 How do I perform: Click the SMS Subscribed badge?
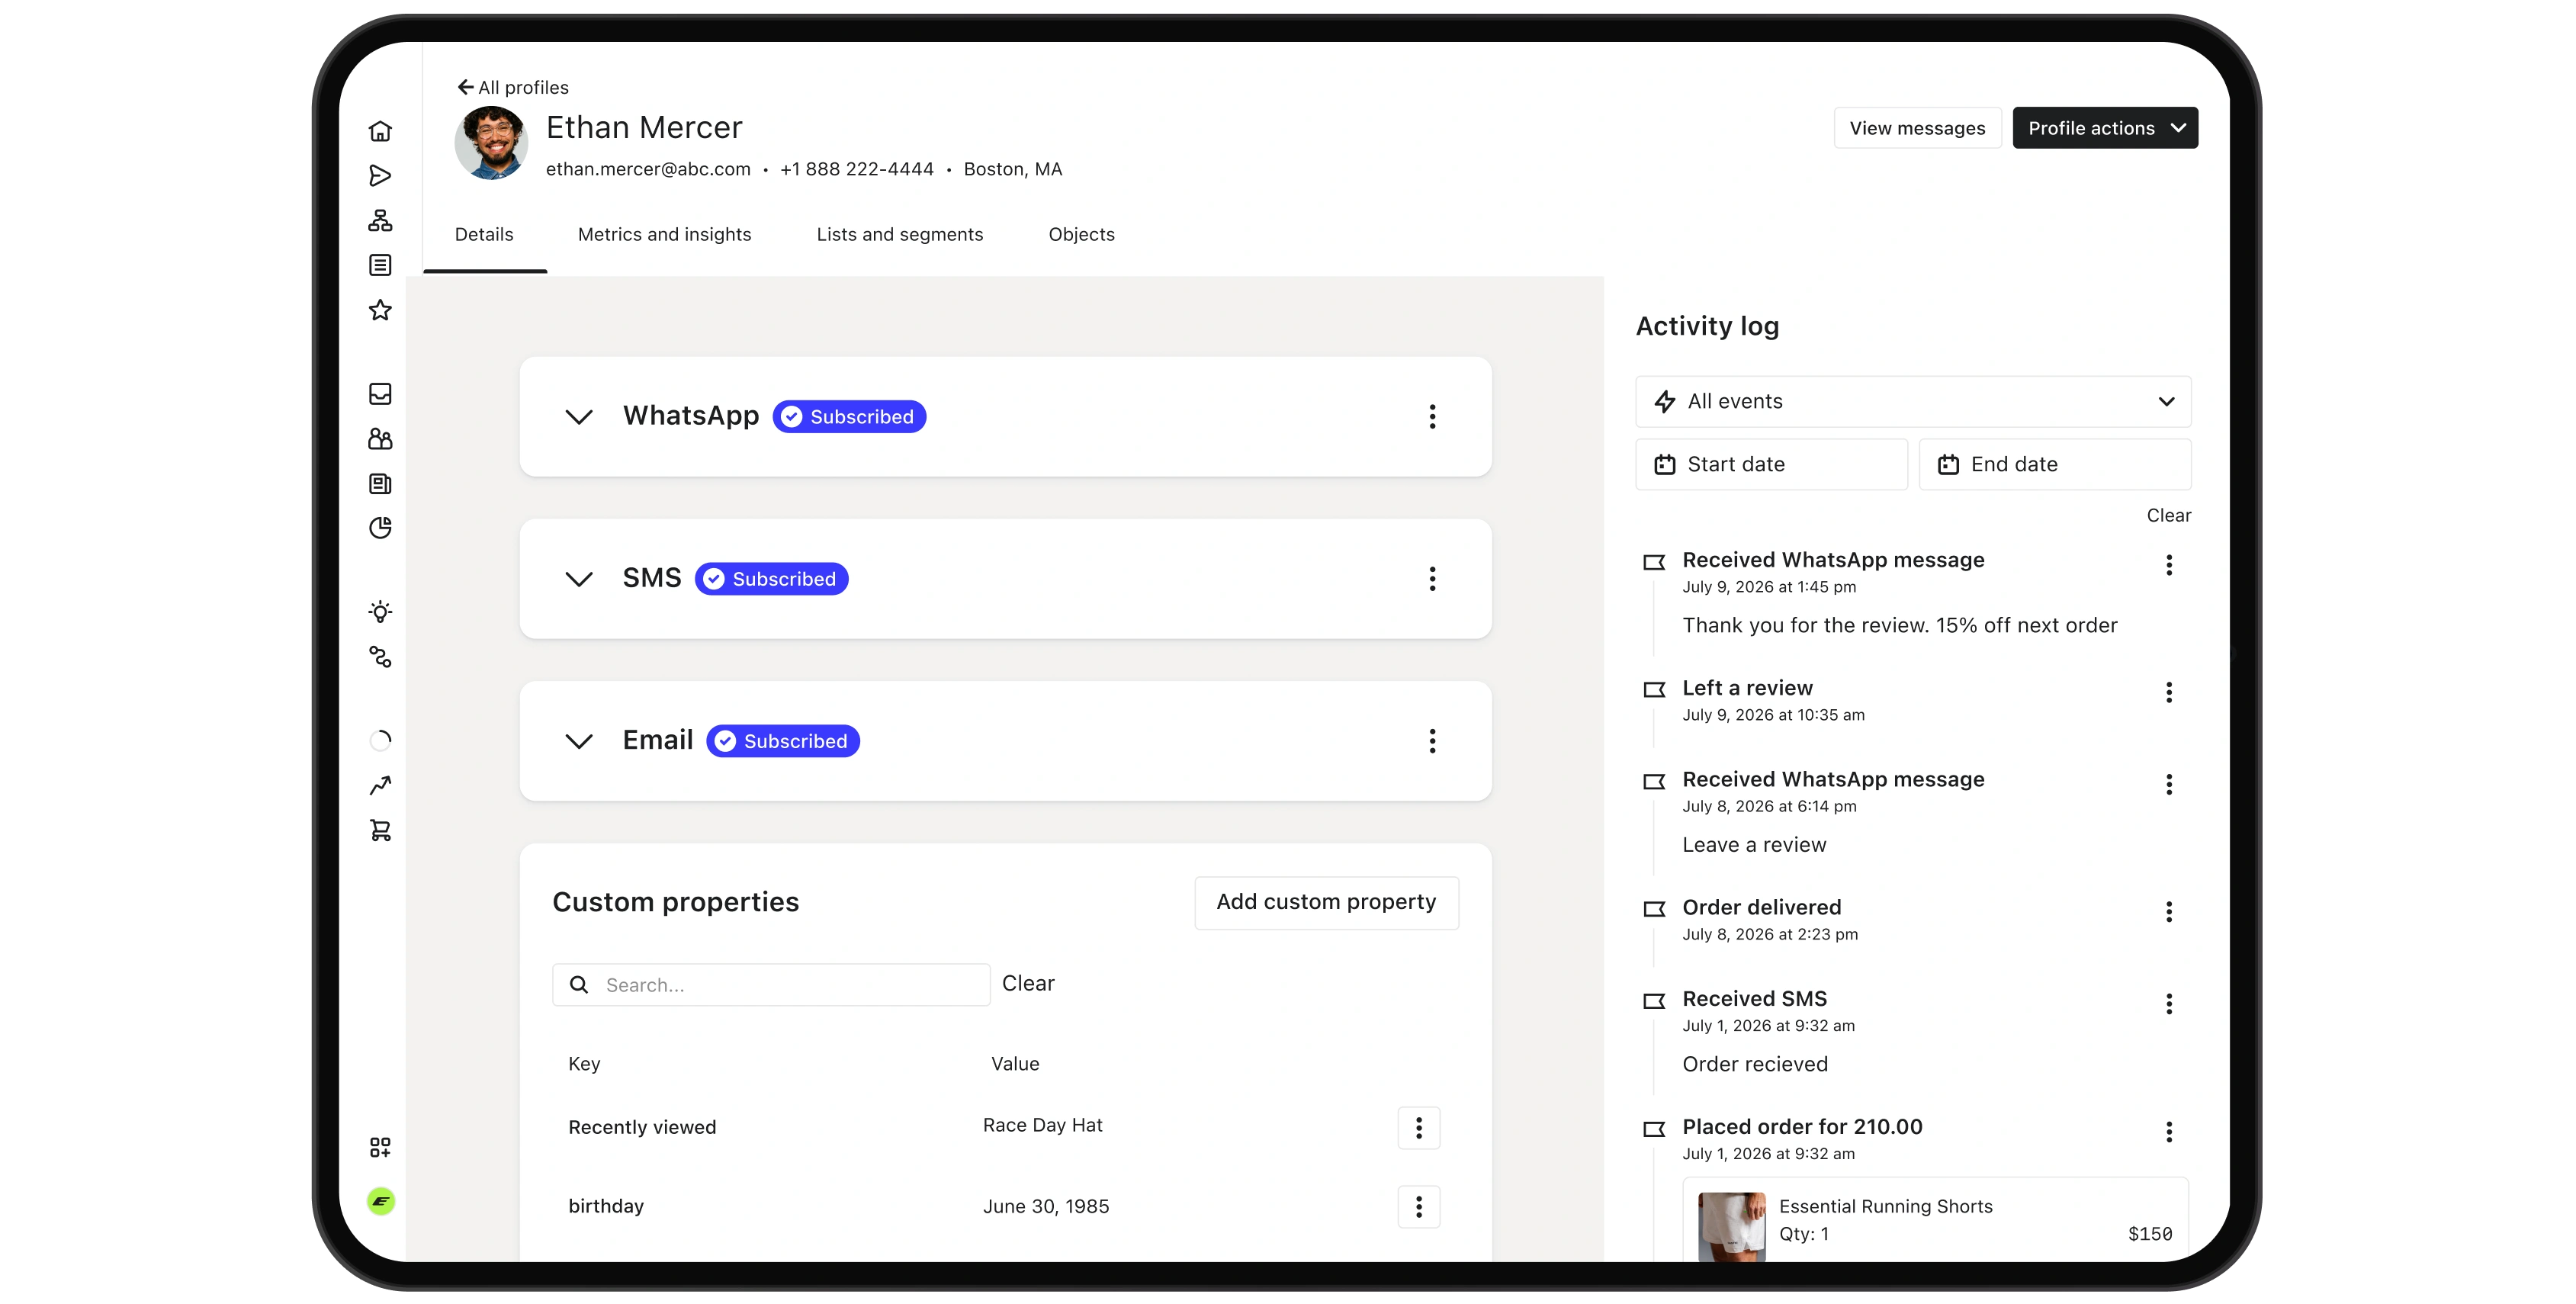pos(772,579)
